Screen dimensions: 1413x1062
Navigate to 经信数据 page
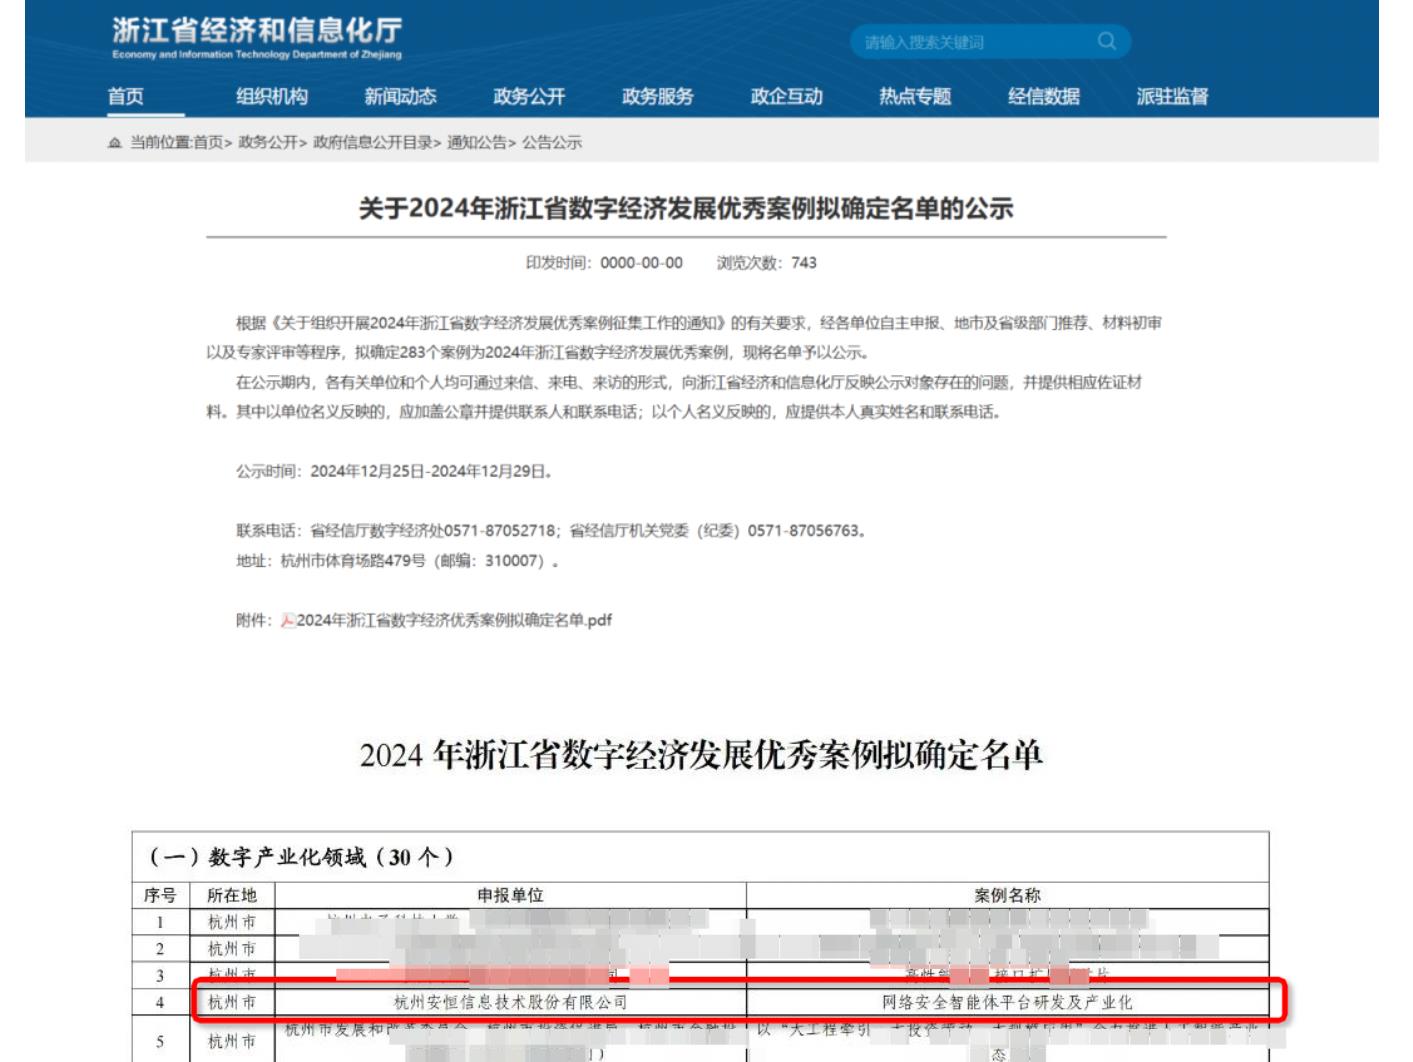click(1043, 97)
